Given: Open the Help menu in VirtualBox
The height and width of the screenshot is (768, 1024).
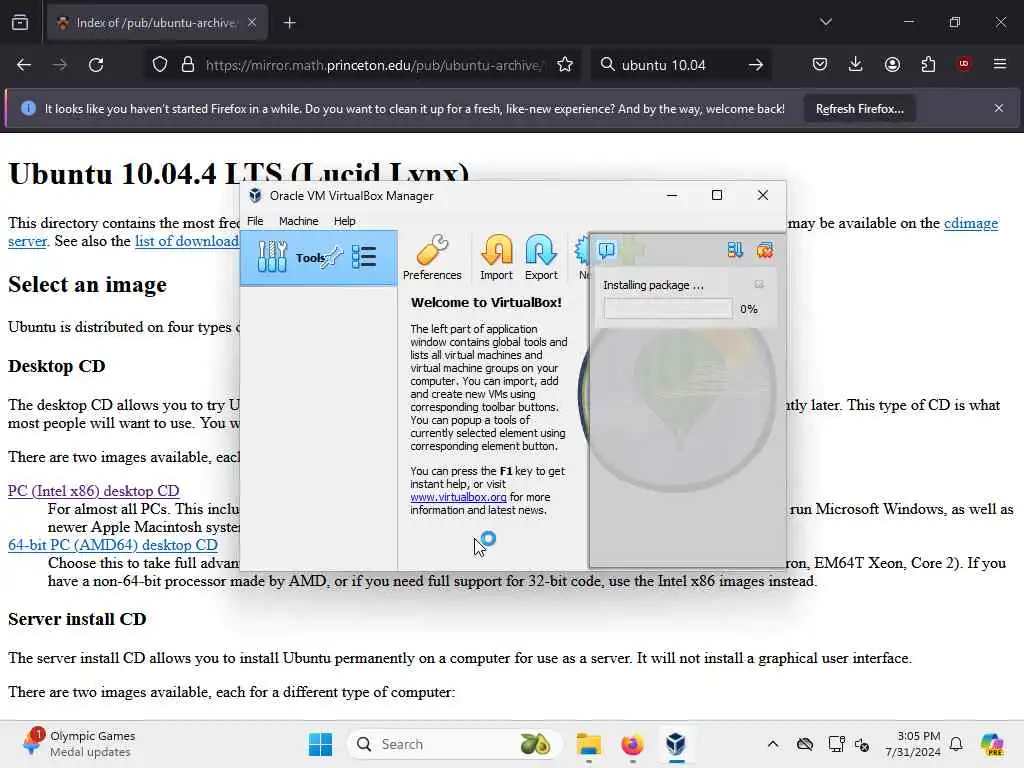Looking at the screenshot, I should 344,221.
